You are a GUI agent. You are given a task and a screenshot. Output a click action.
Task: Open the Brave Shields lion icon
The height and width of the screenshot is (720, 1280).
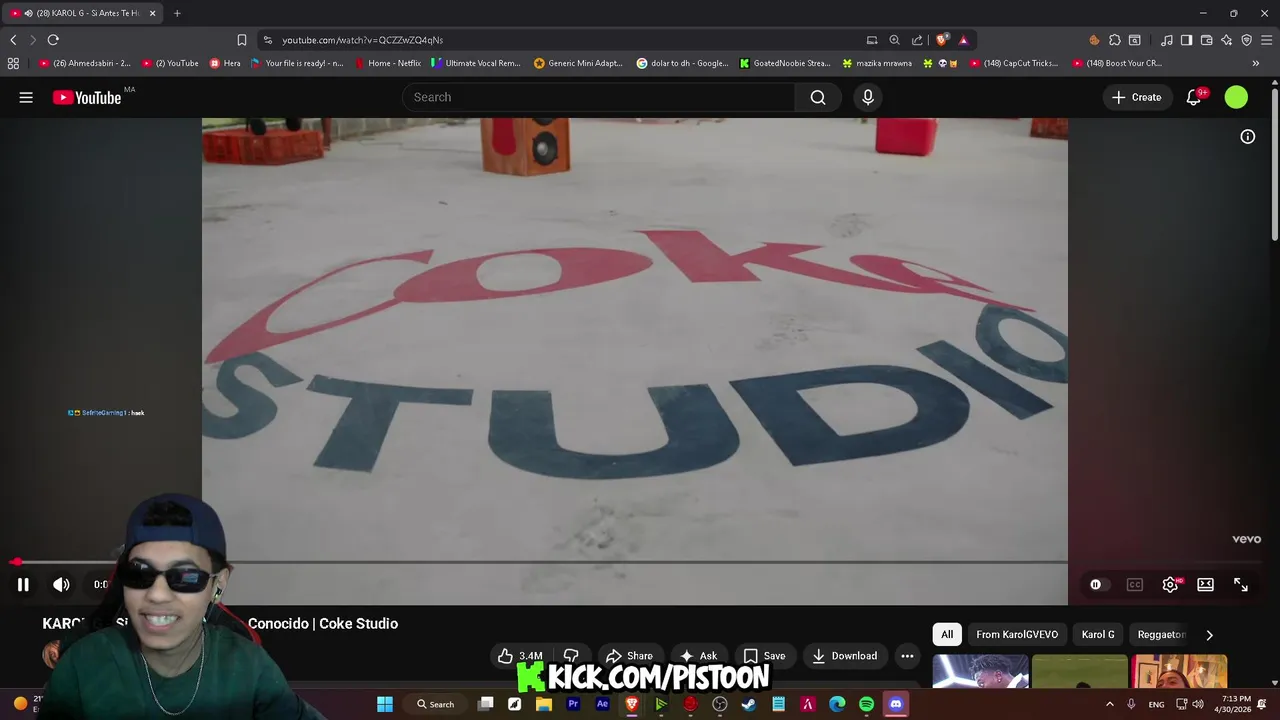tap(942, 40)
